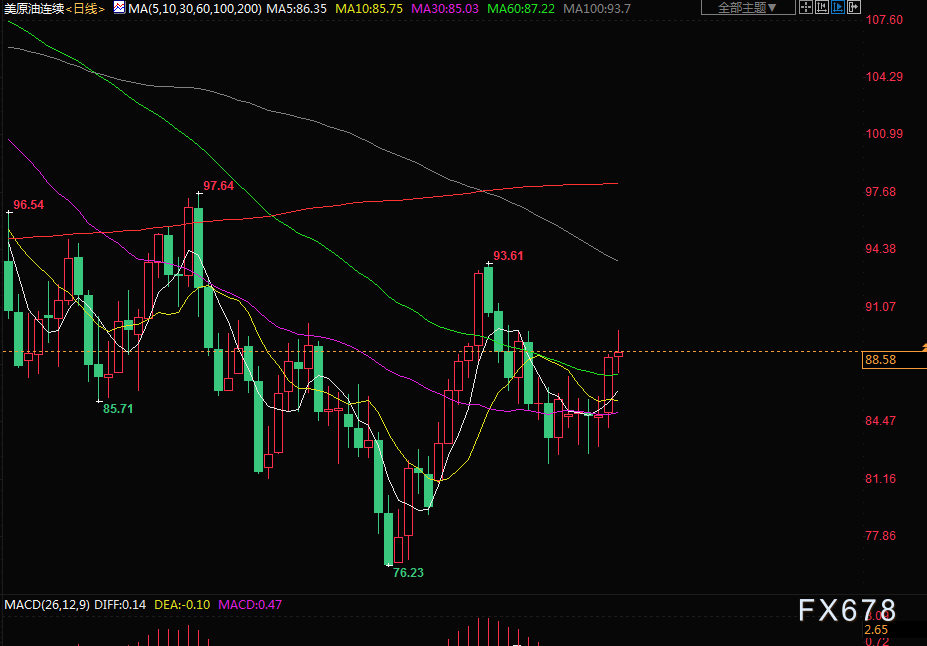Click the yellow MA10:85.75 legend
This screenshot has height=646, width=927.
coord(370,8)
